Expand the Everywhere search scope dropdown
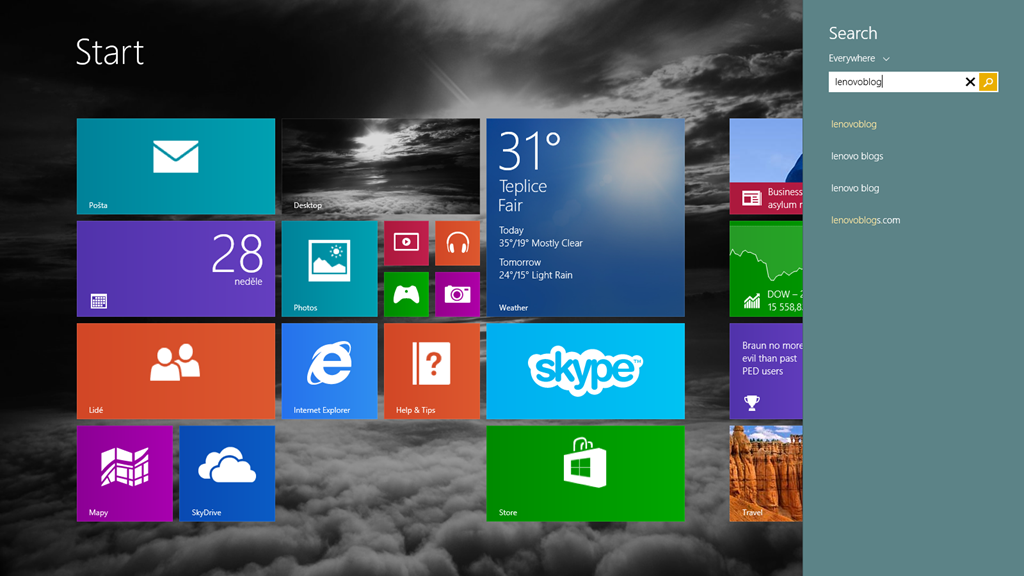This screenshot has height=576, width=1024. tap(859, 59)
